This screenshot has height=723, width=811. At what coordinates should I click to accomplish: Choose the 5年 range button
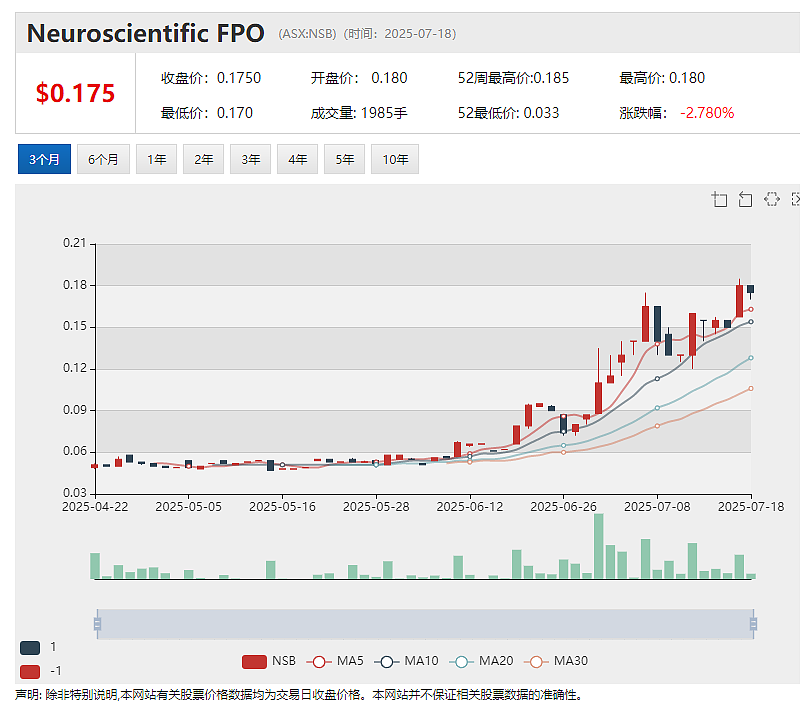[x=344, y=159]
